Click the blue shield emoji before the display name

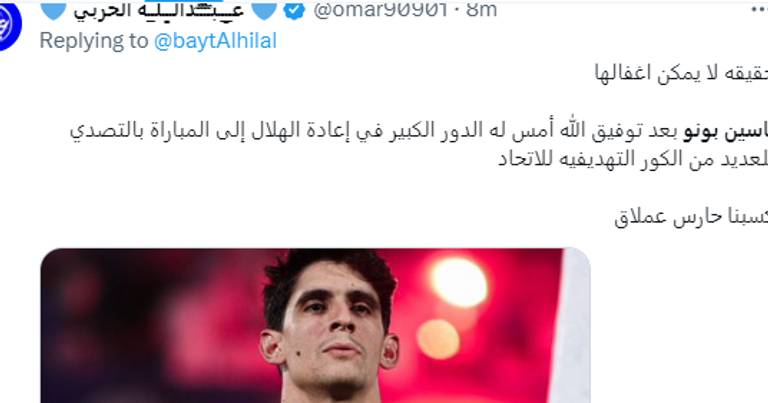(53, 10)
